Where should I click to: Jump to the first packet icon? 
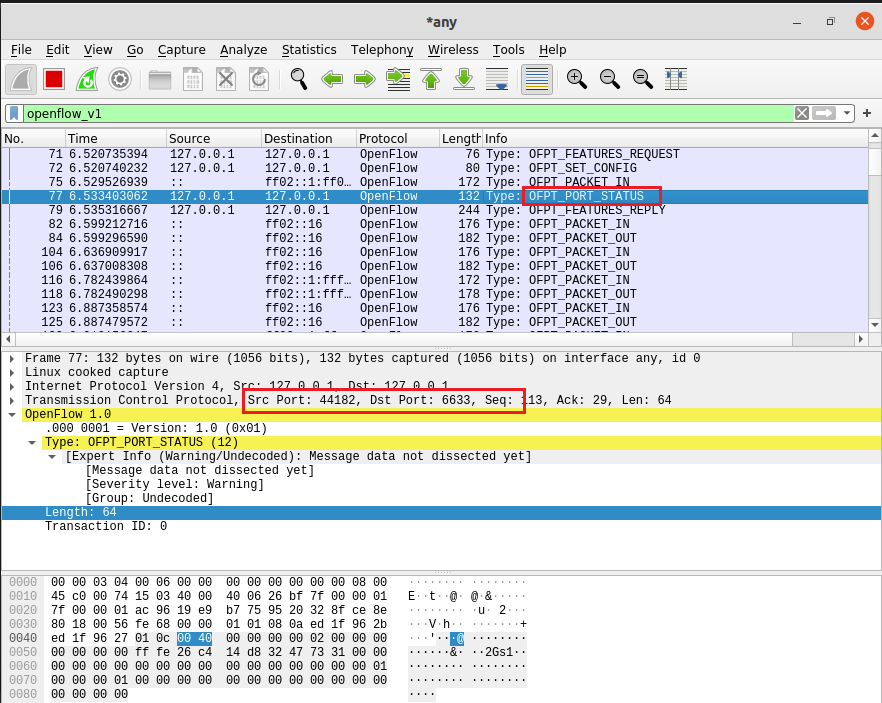(431, 79)
